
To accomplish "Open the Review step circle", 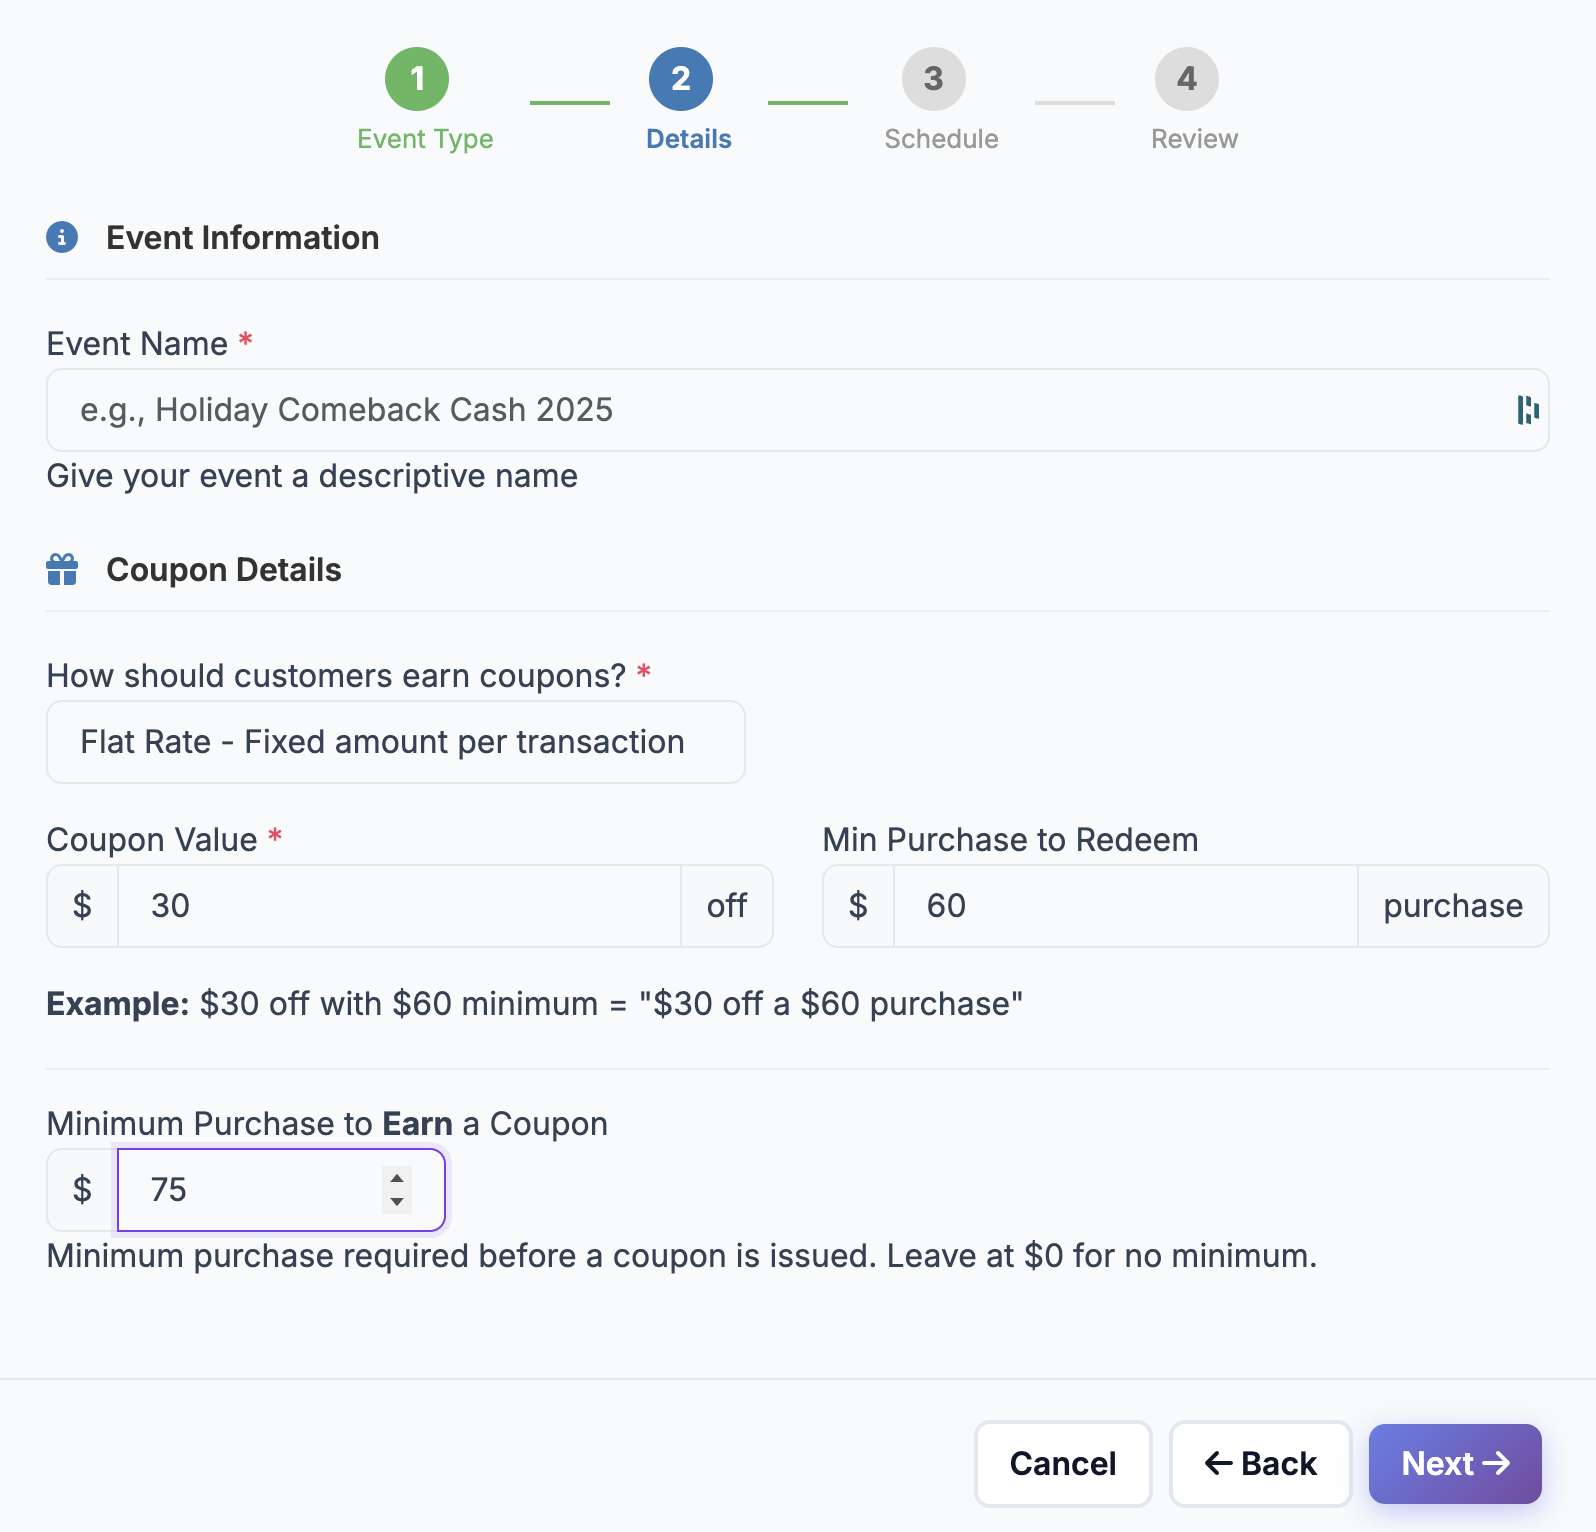I will pyautogui.click(x=1187, y=78).
